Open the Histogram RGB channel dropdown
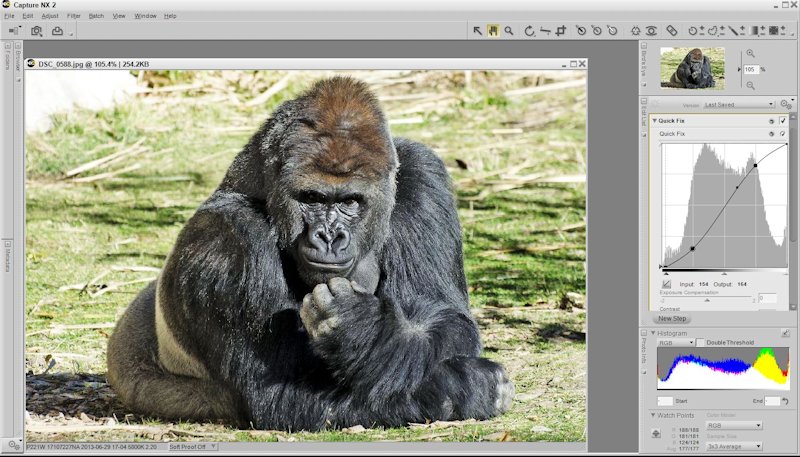Viewport: 800px width, 457px height. pos(676,343)
